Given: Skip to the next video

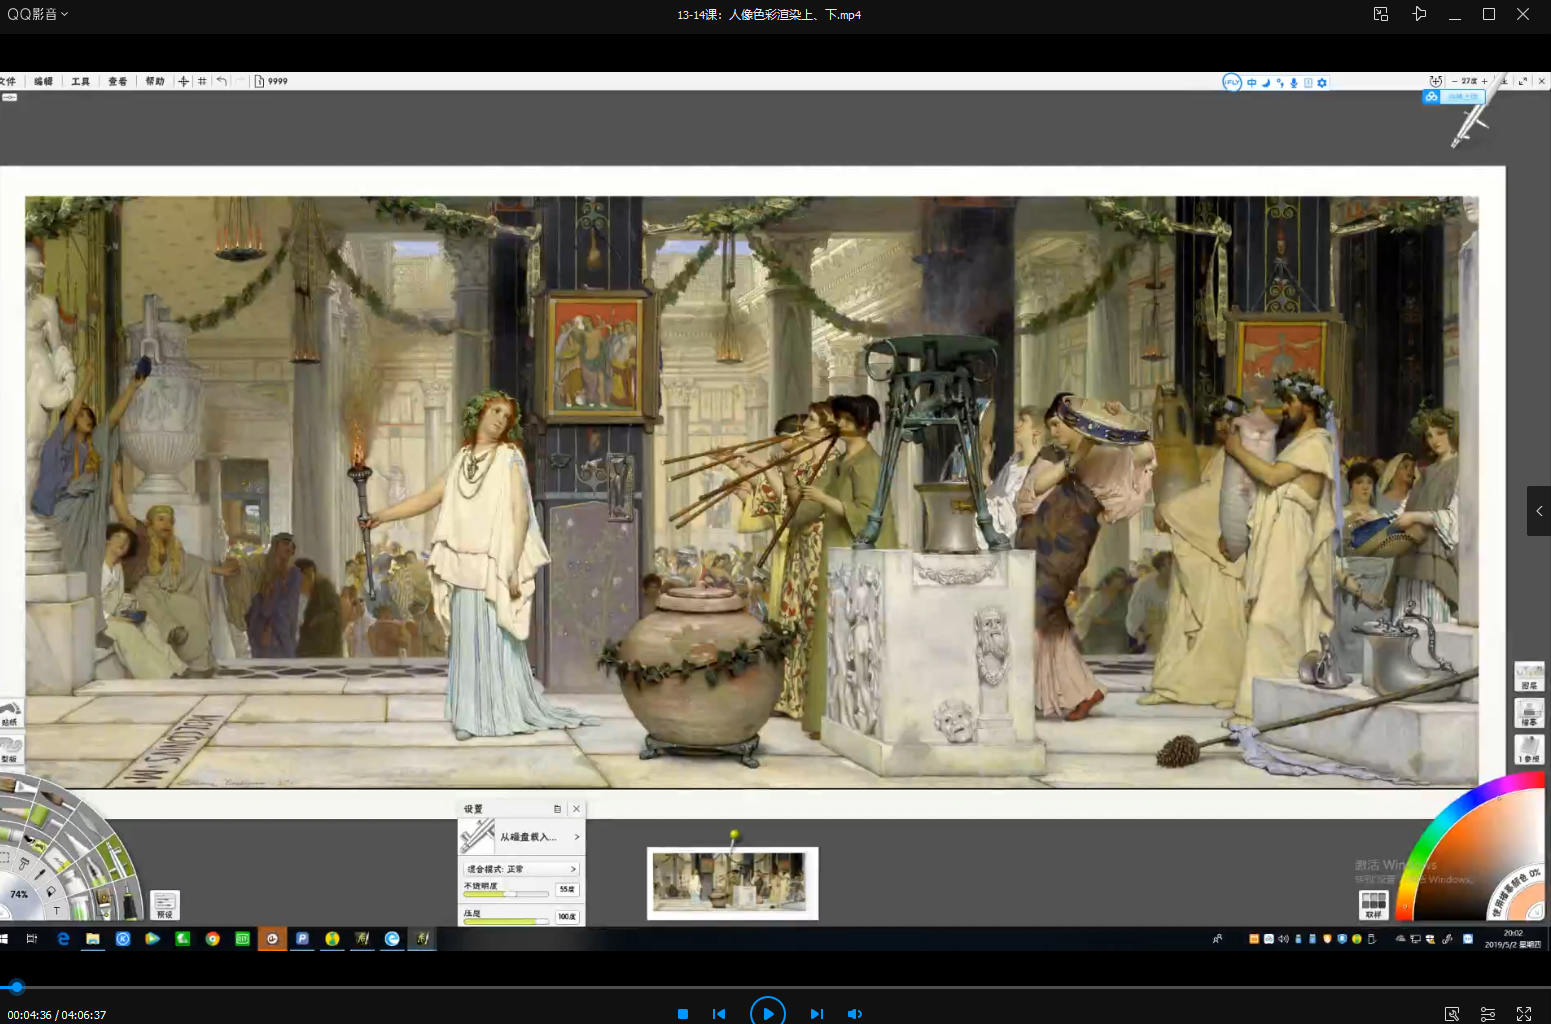Looking at the screenshot, I should pyautogui.click(x=816, y=1014).
